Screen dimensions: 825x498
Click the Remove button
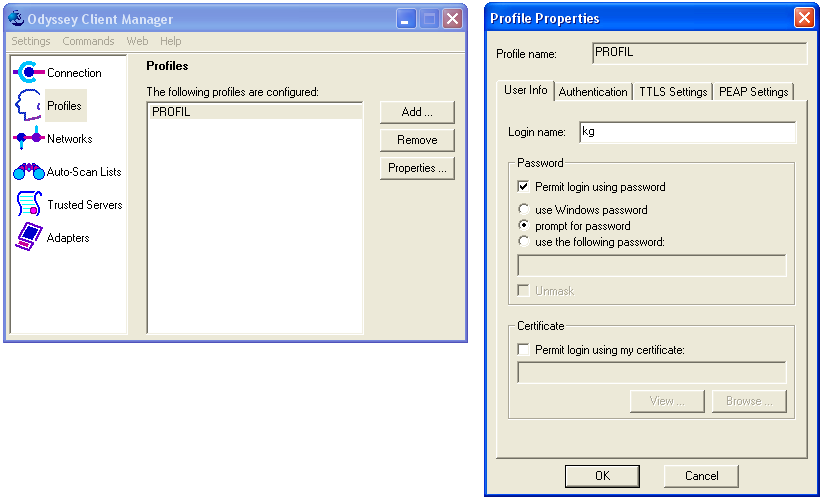click(x=417, y=140)
